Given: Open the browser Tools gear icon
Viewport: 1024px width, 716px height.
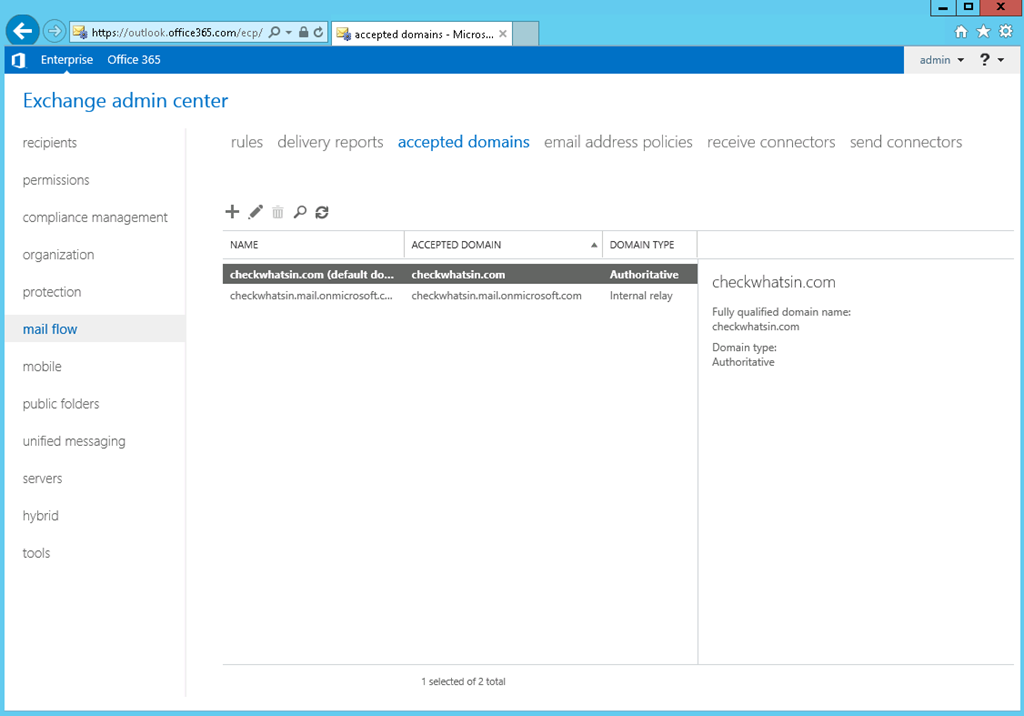Looking at the screenshot, I should pyautogui.click(x=1006, y=31).
